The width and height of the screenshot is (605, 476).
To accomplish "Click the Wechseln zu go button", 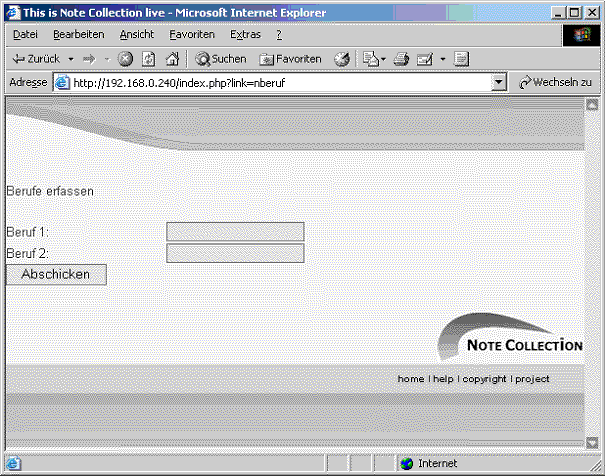I will 556,83.
